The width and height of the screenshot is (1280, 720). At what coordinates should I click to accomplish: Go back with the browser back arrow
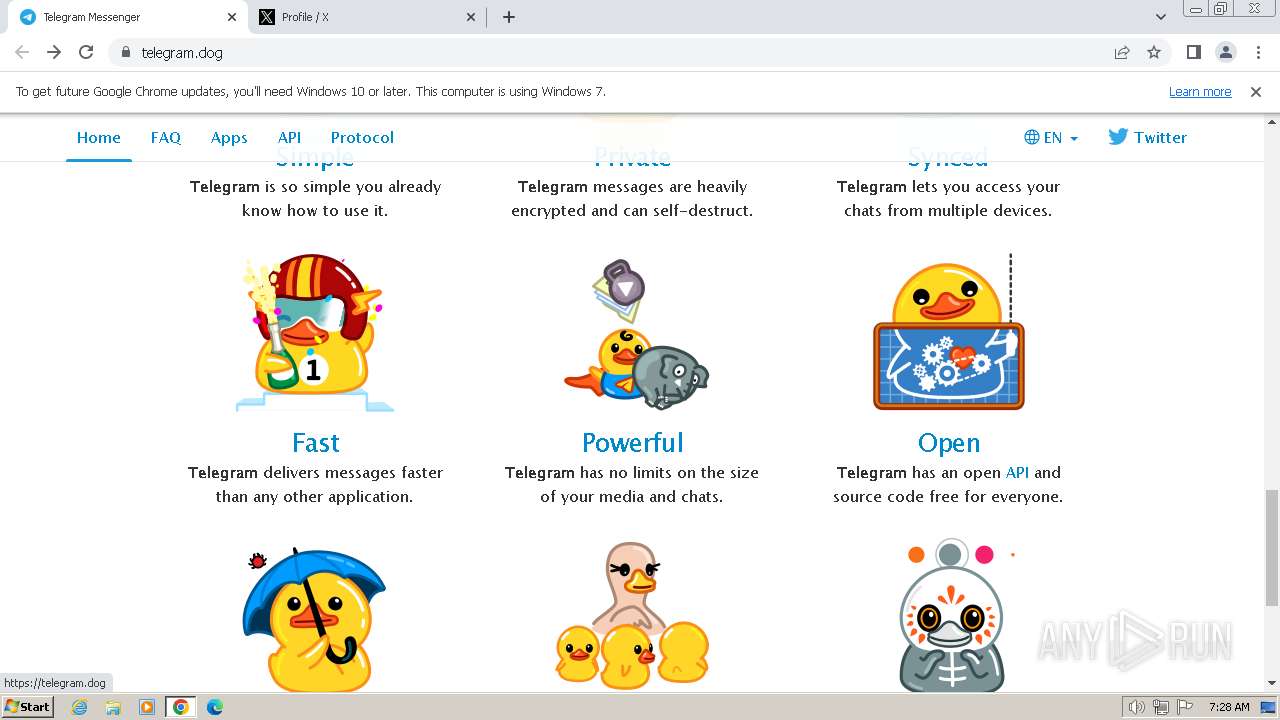point(22,52)
